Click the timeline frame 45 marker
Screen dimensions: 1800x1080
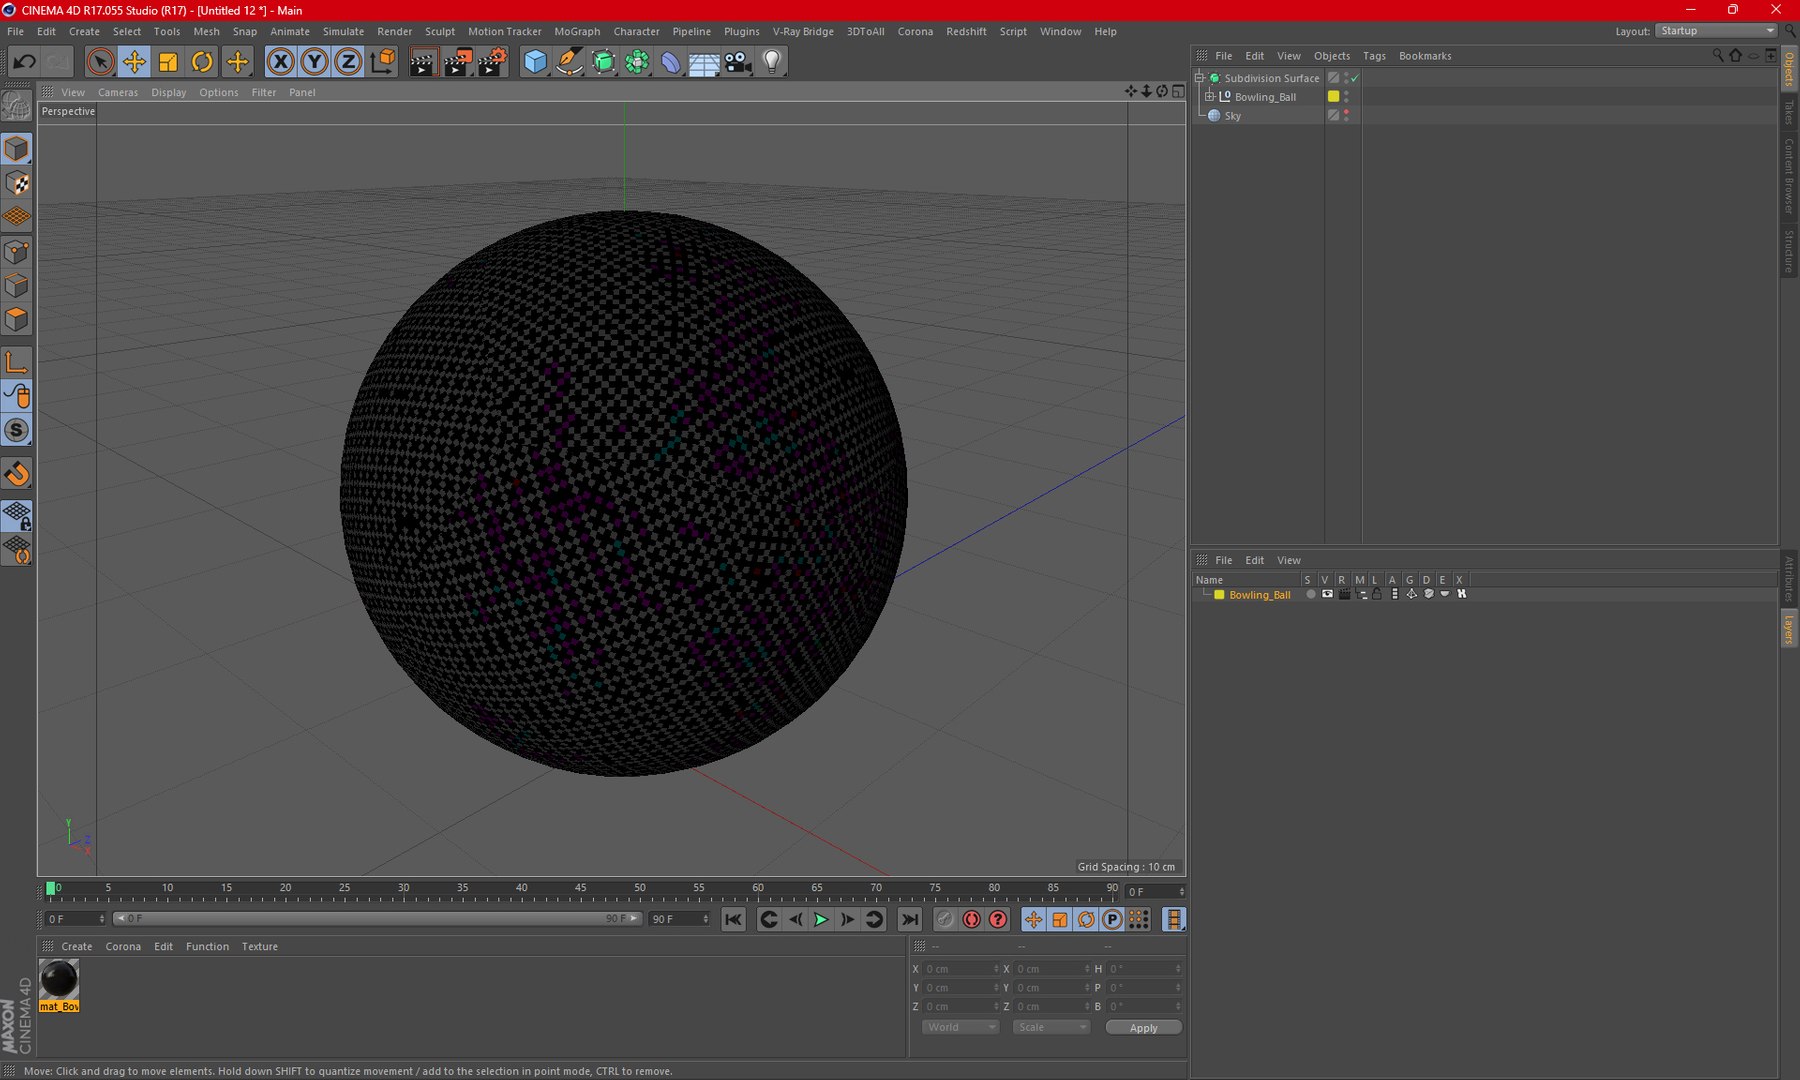[580, 889]
